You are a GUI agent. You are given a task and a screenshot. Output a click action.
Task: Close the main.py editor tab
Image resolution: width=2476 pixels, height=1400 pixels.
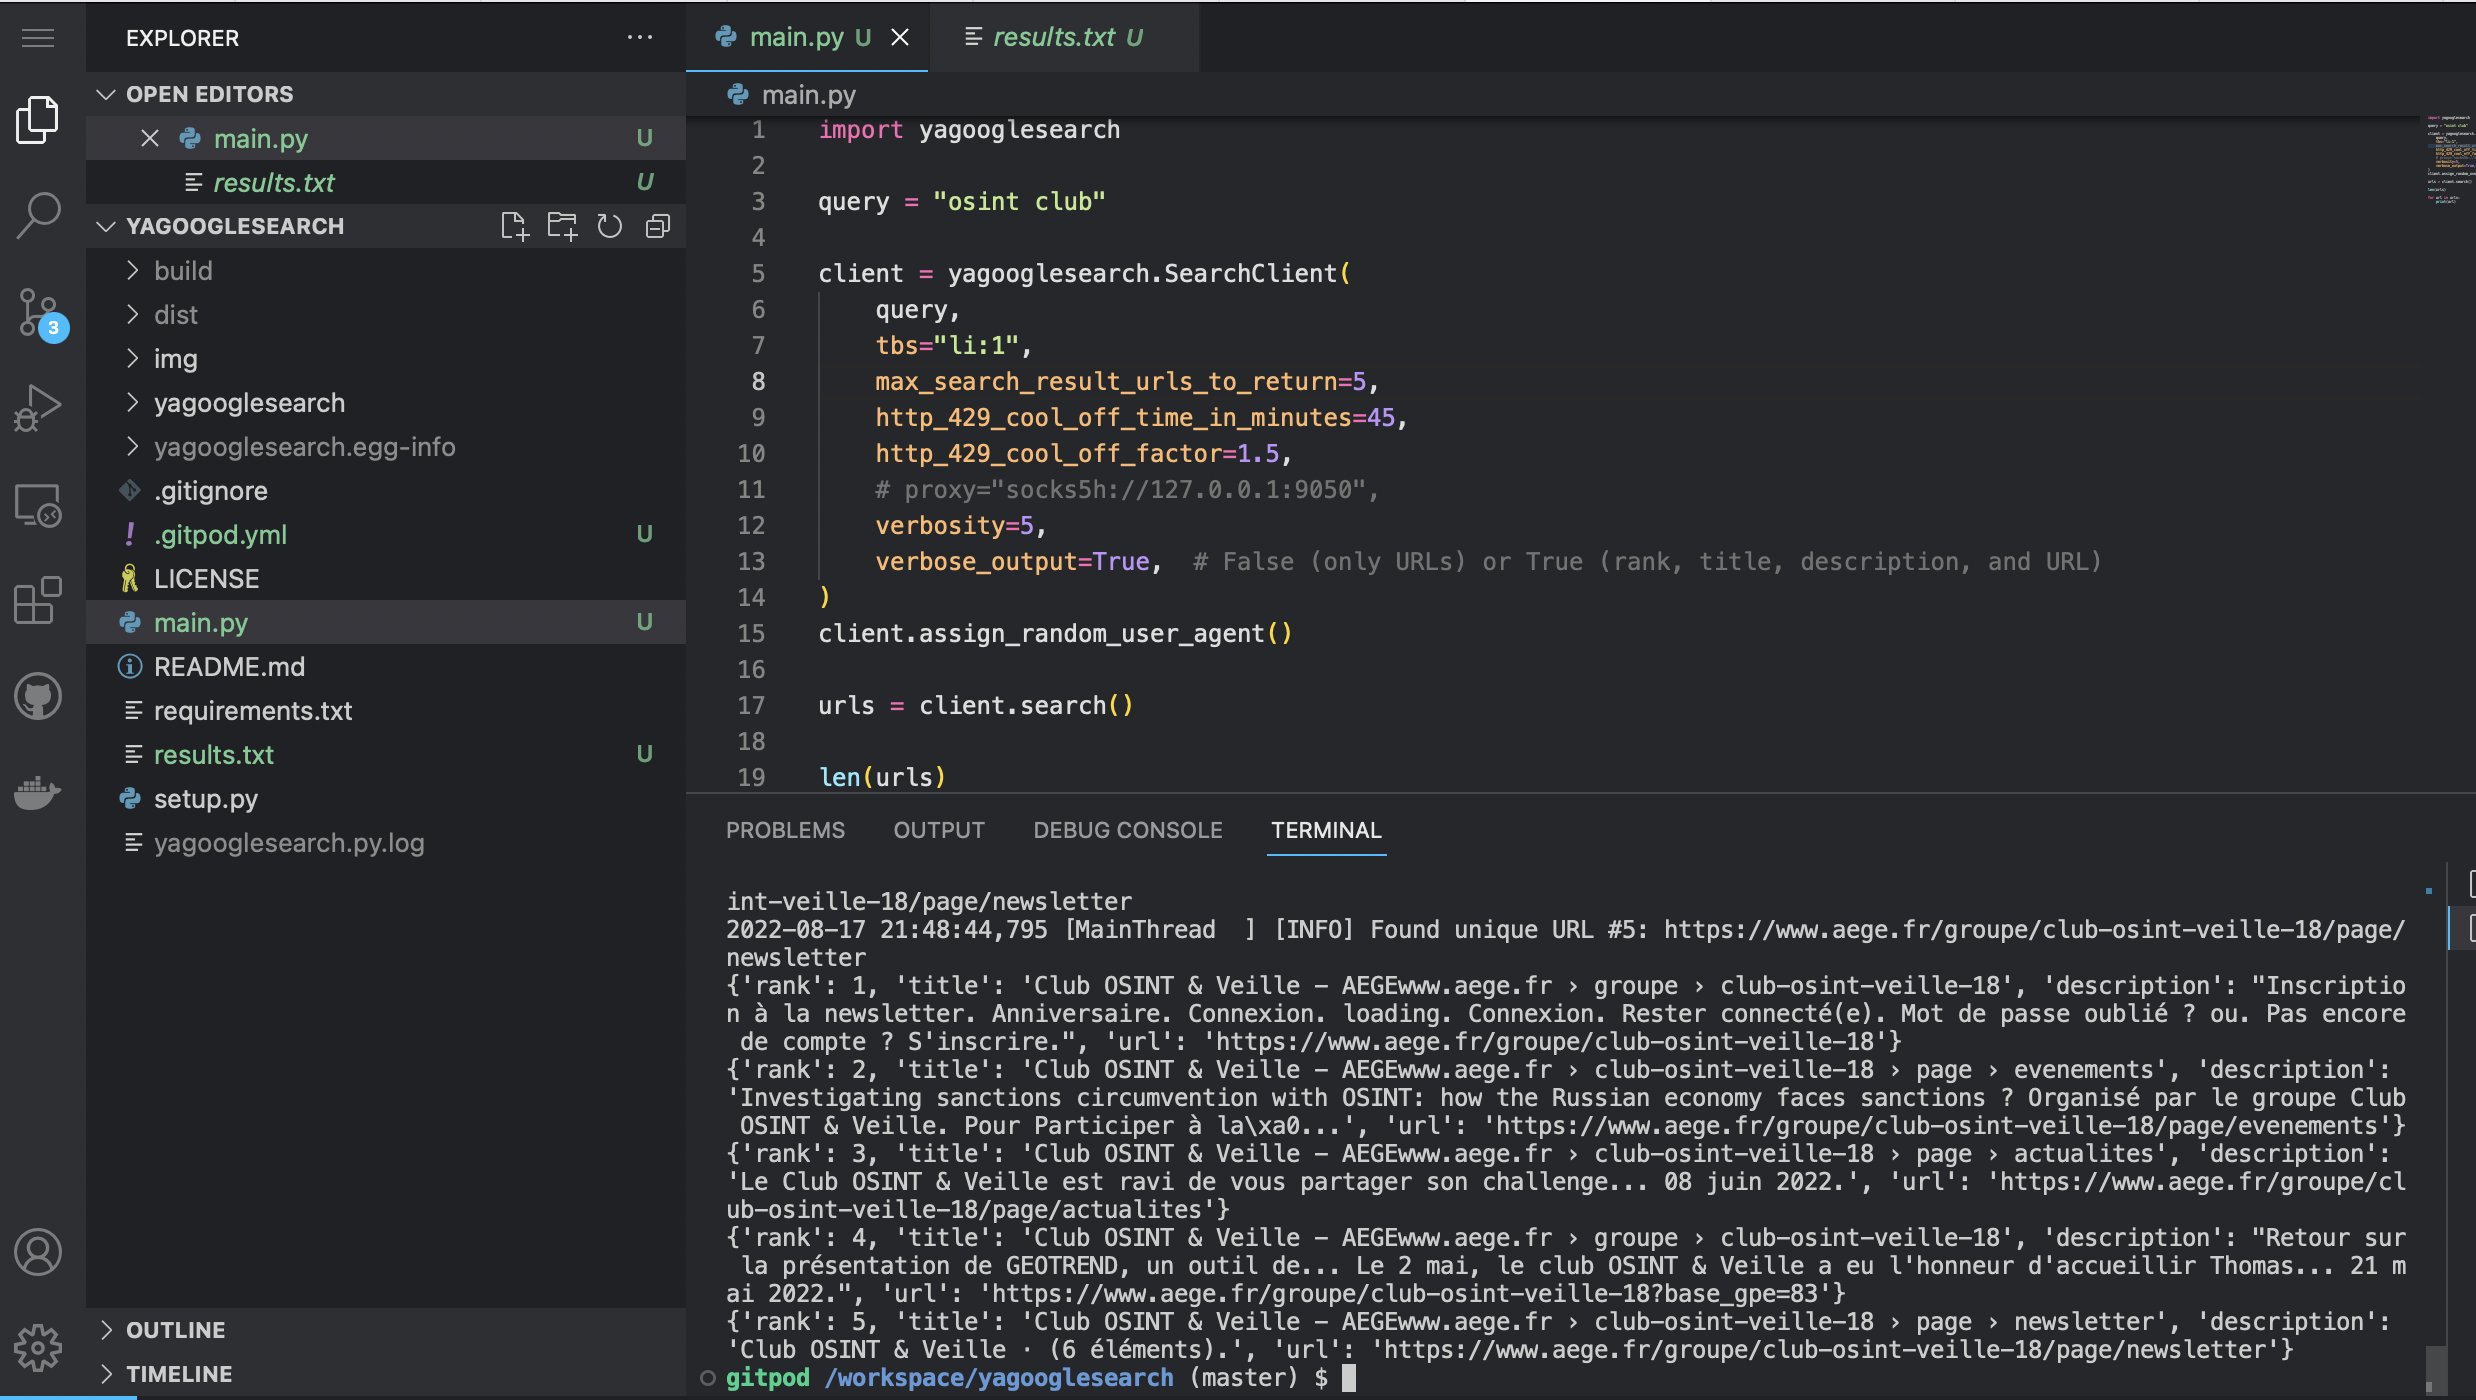point(900,37)
